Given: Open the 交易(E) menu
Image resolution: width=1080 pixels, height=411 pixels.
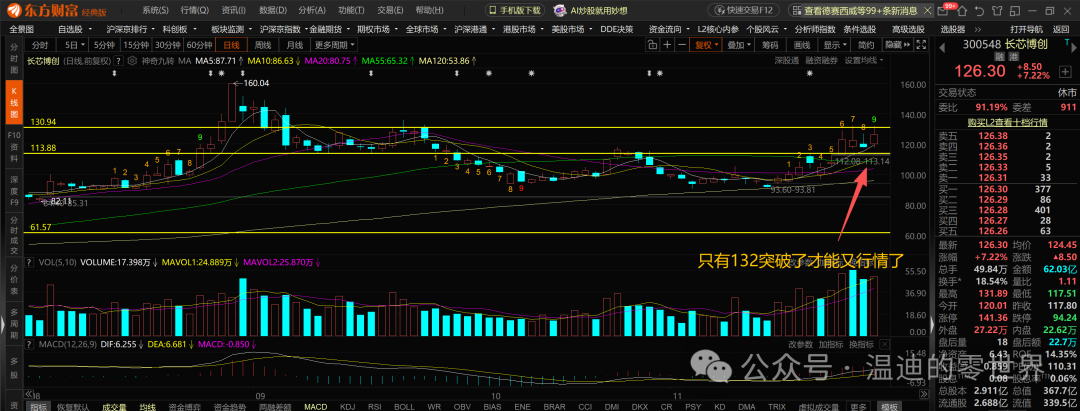Looking at the screenshot, I should coord(391,10).
